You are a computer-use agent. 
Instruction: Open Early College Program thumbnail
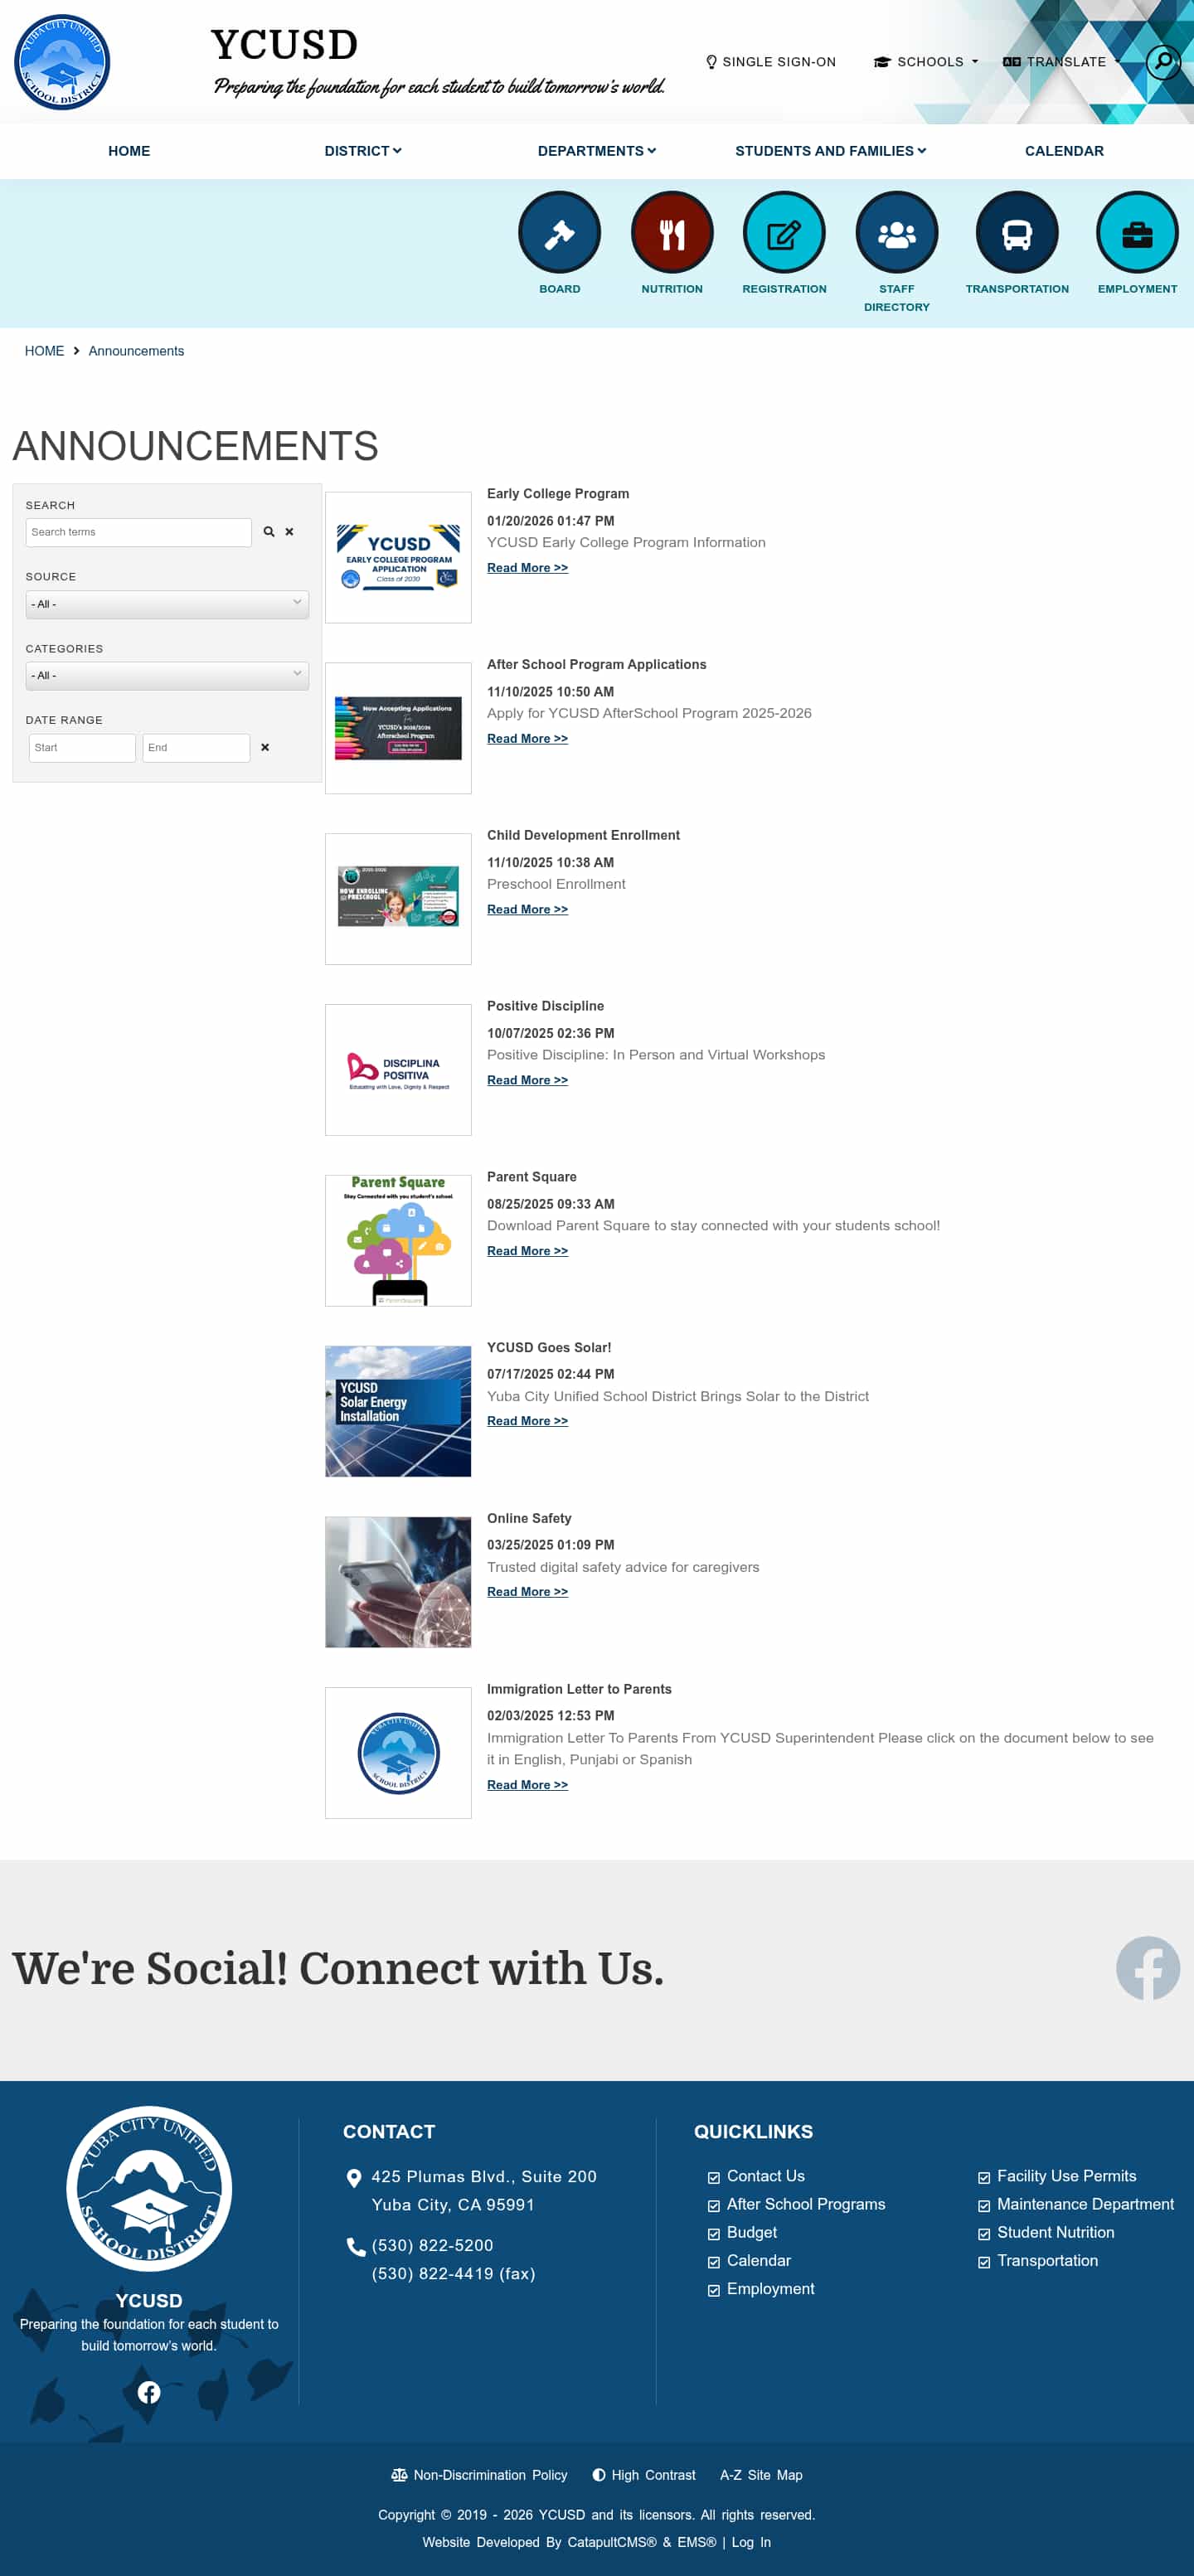point(398,558)
